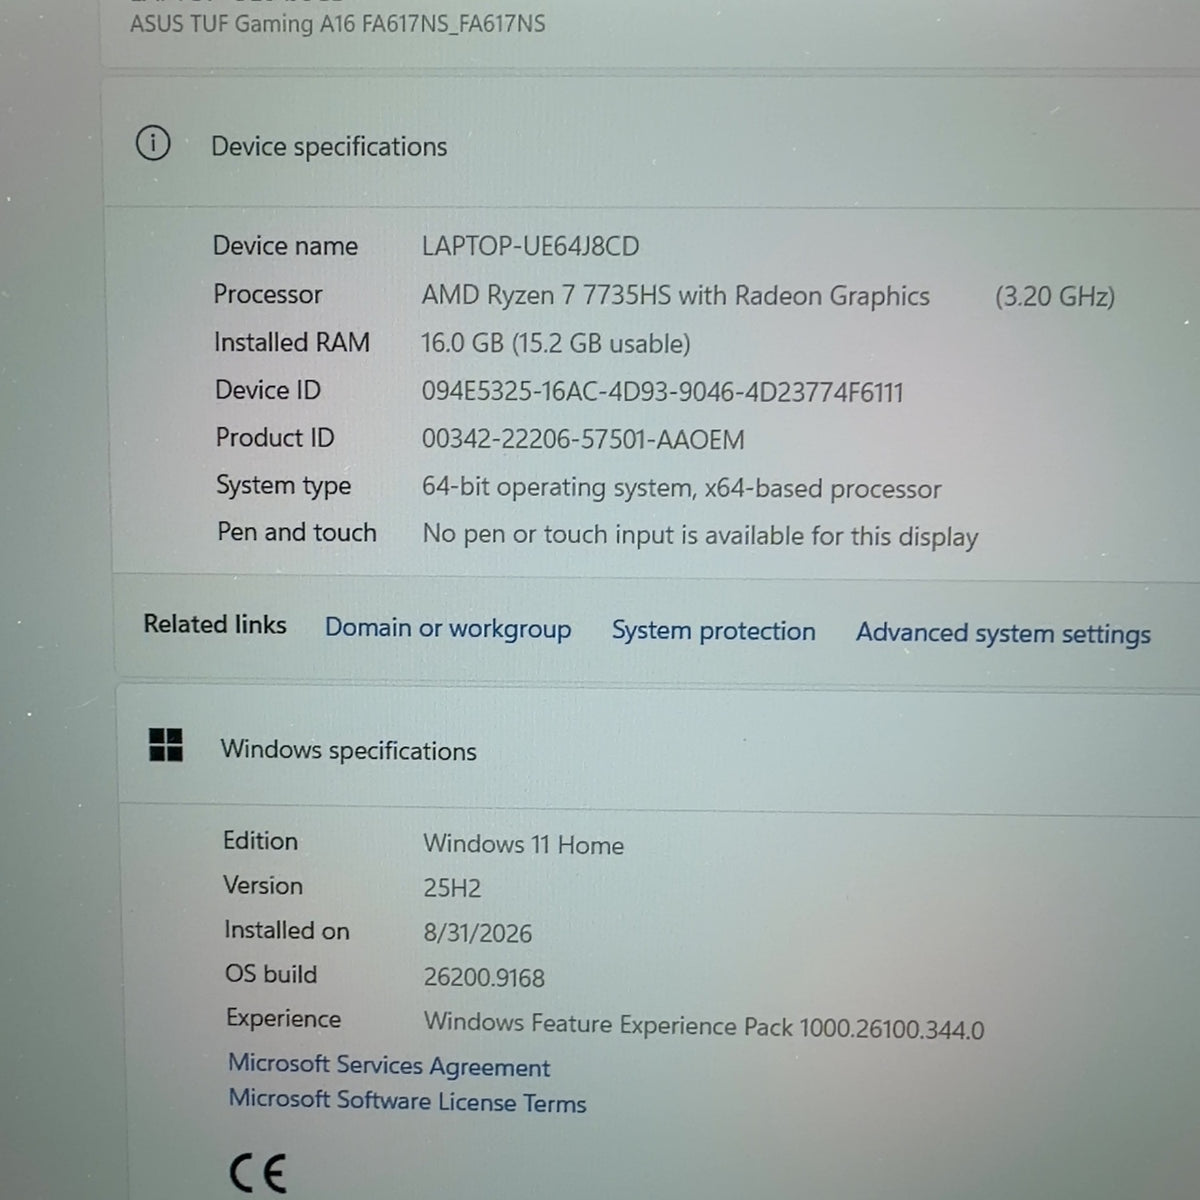Collapse the Device specifications header
The width and height of the screenshot is (1200, 1200).
pos(652,145)
